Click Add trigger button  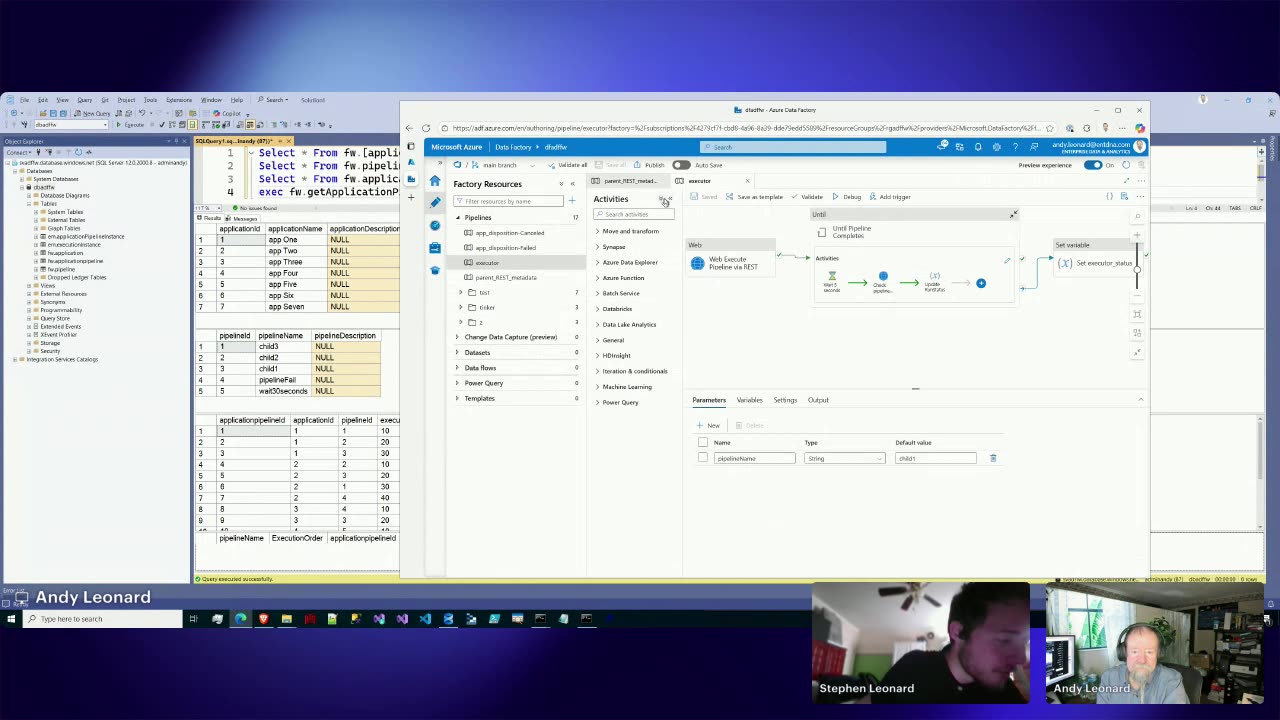pos(890,197)
